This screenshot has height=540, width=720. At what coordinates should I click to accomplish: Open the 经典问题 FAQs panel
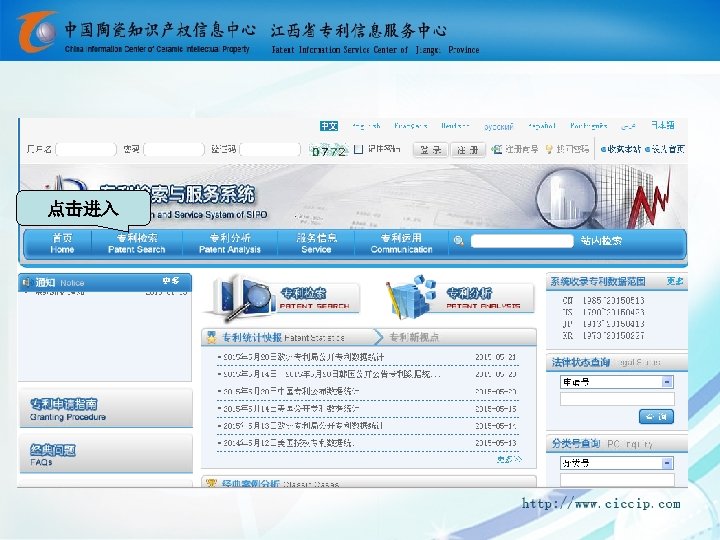coord(106,454)
